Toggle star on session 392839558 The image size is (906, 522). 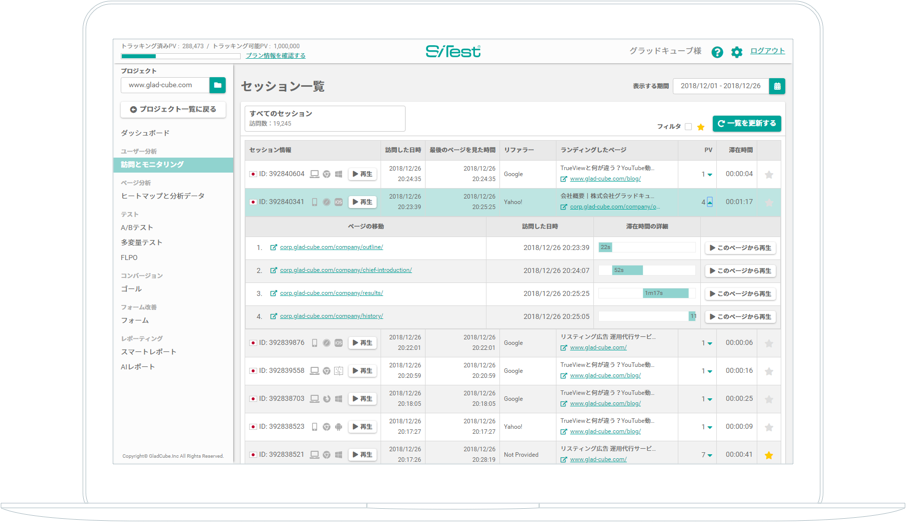pyautogui.click(x=769, y=371)
